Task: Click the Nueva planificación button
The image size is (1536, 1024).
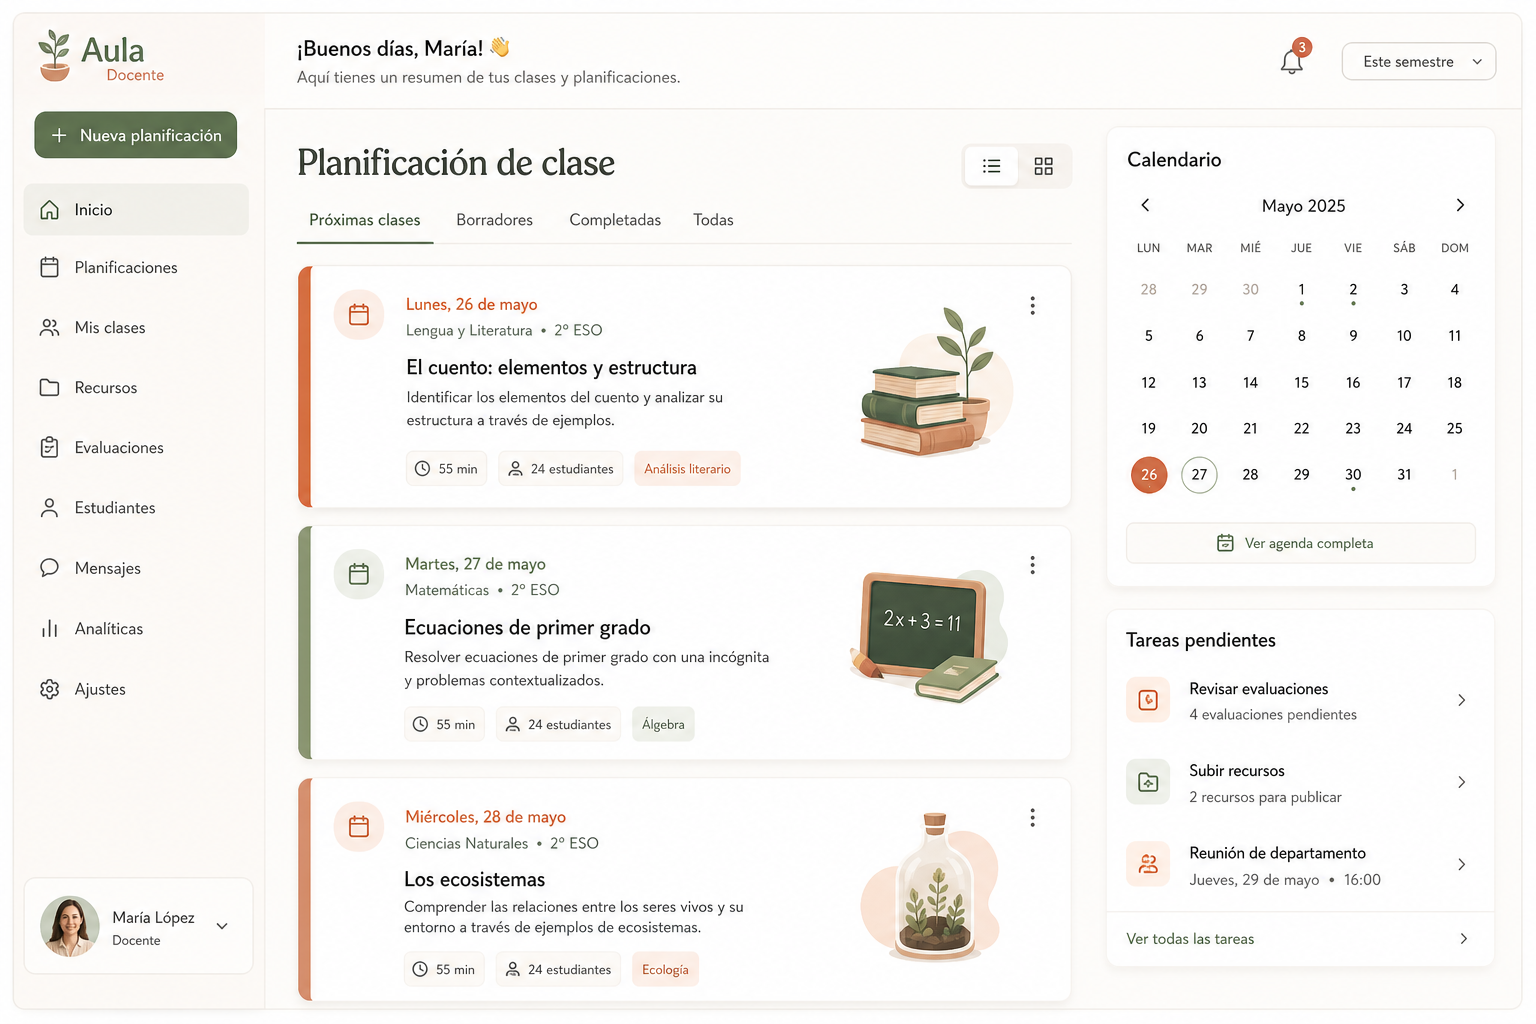Action: click(x=136, y=135)
